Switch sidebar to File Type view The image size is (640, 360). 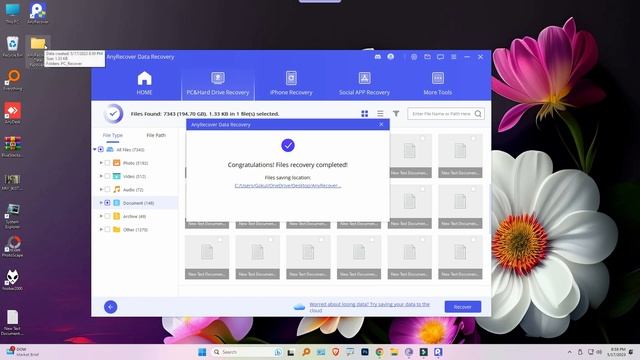[113, 135]
